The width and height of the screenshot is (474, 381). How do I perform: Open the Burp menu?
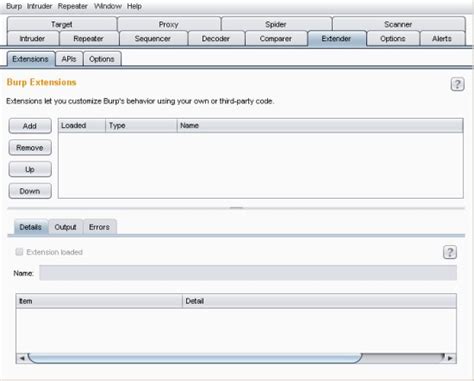14,6
